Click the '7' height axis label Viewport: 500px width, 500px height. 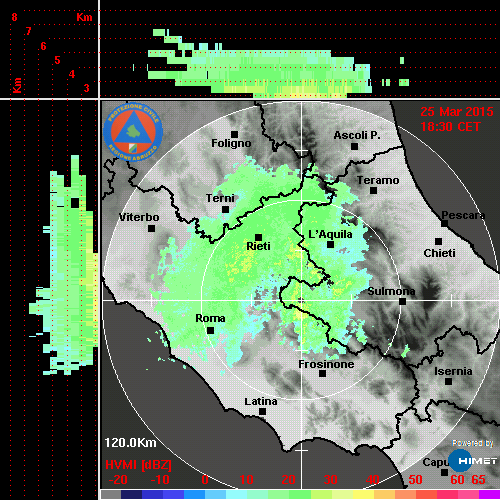29,31
